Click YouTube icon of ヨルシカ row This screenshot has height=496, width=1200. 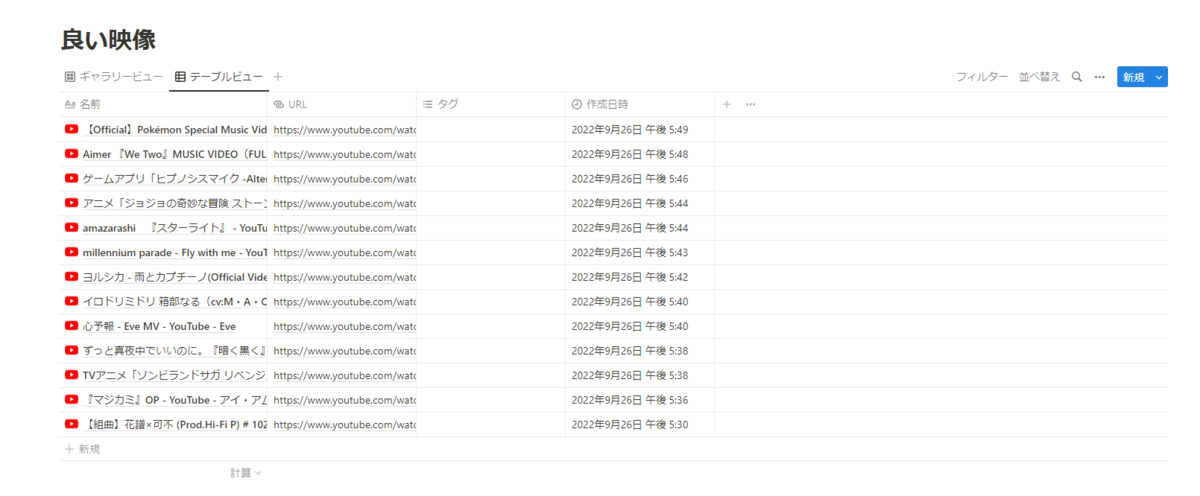click(71, 277)
